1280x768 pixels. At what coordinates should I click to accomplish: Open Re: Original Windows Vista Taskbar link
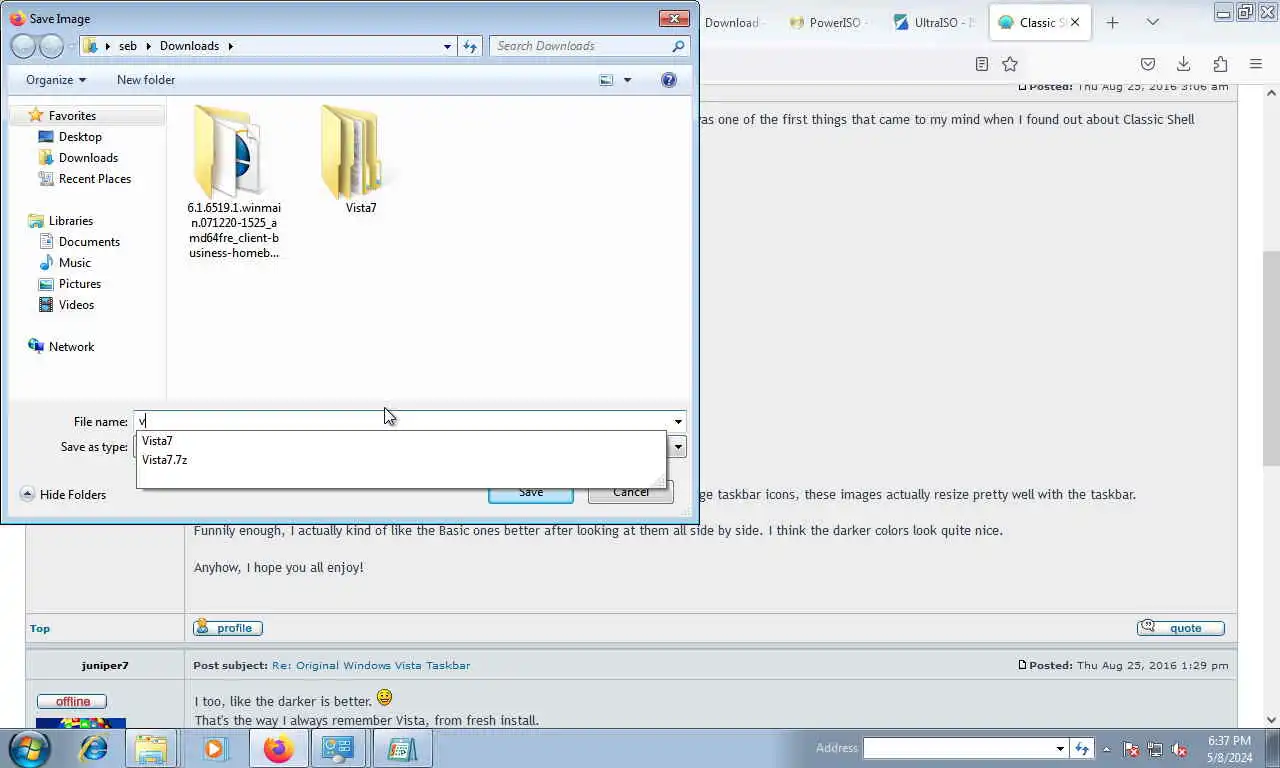[371, 665]
